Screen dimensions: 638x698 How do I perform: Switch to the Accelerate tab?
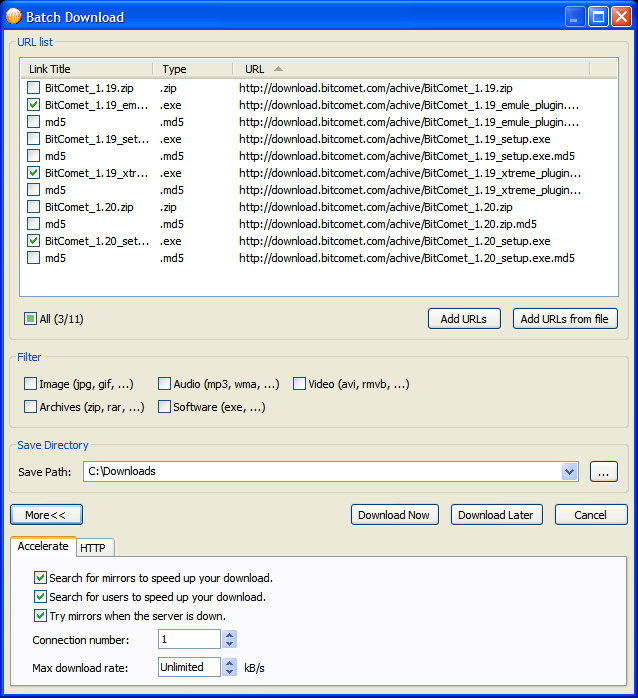[x=43, y=546]
